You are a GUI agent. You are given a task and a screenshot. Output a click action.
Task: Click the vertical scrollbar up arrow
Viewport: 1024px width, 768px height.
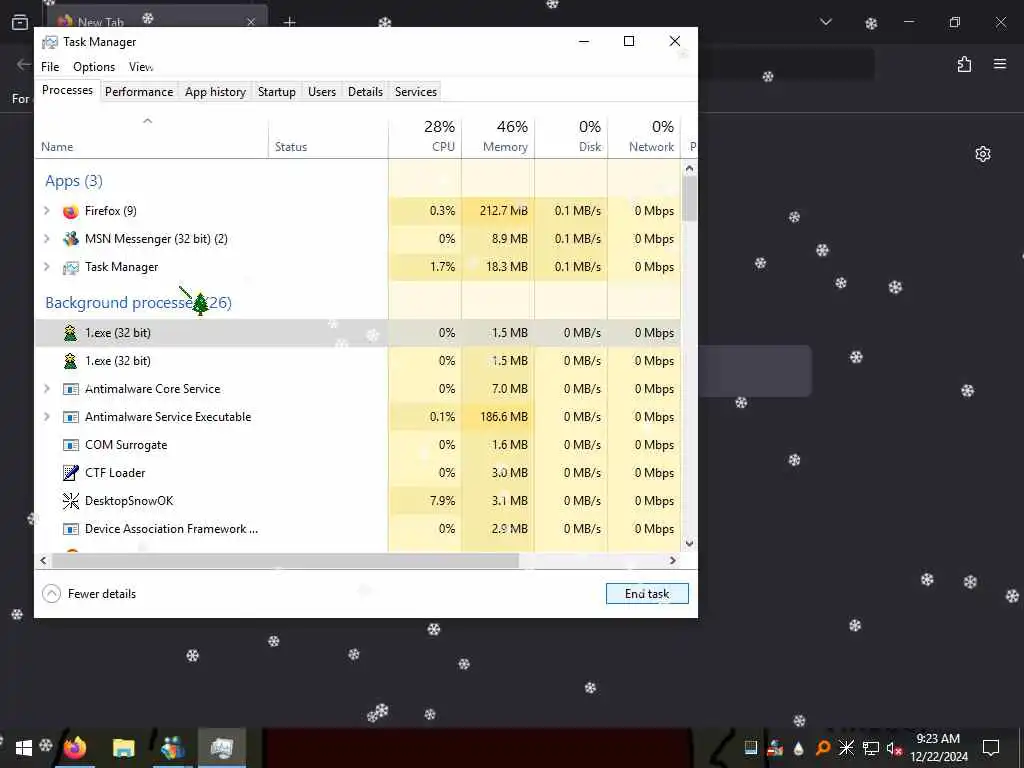pyautogui.click(x=689, y=168)
